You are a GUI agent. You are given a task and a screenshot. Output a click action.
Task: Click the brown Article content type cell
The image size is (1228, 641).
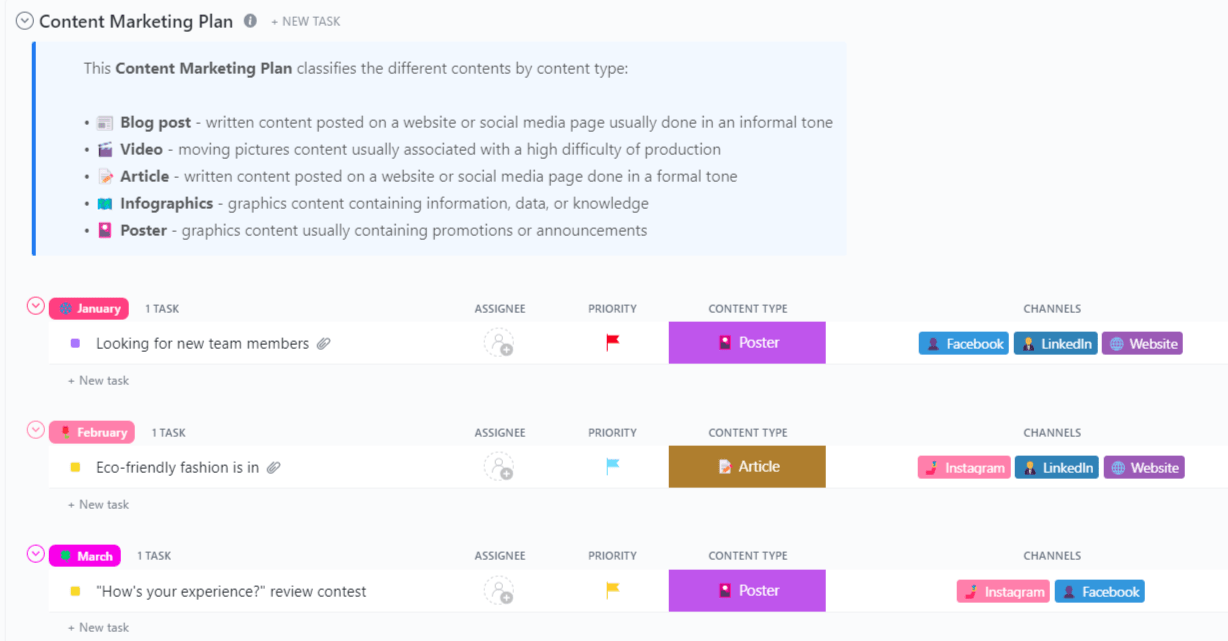747,467
